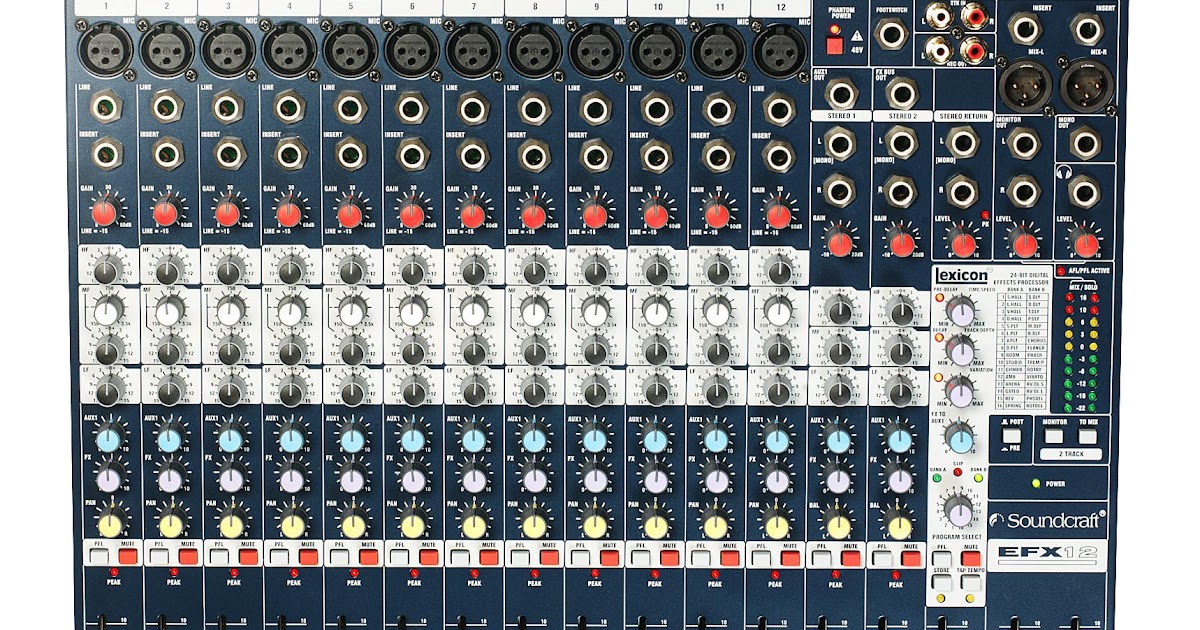
Task: Select the MIX-L XLR output connector
Action: (1025, 84)
